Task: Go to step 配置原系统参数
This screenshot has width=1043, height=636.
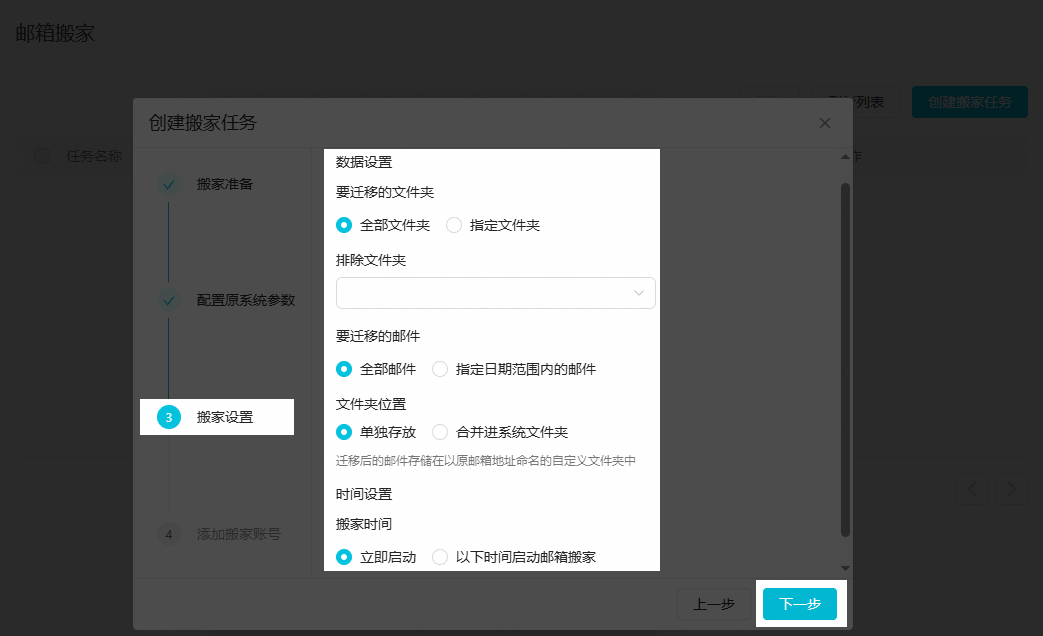Action: (x=245, y=301)
